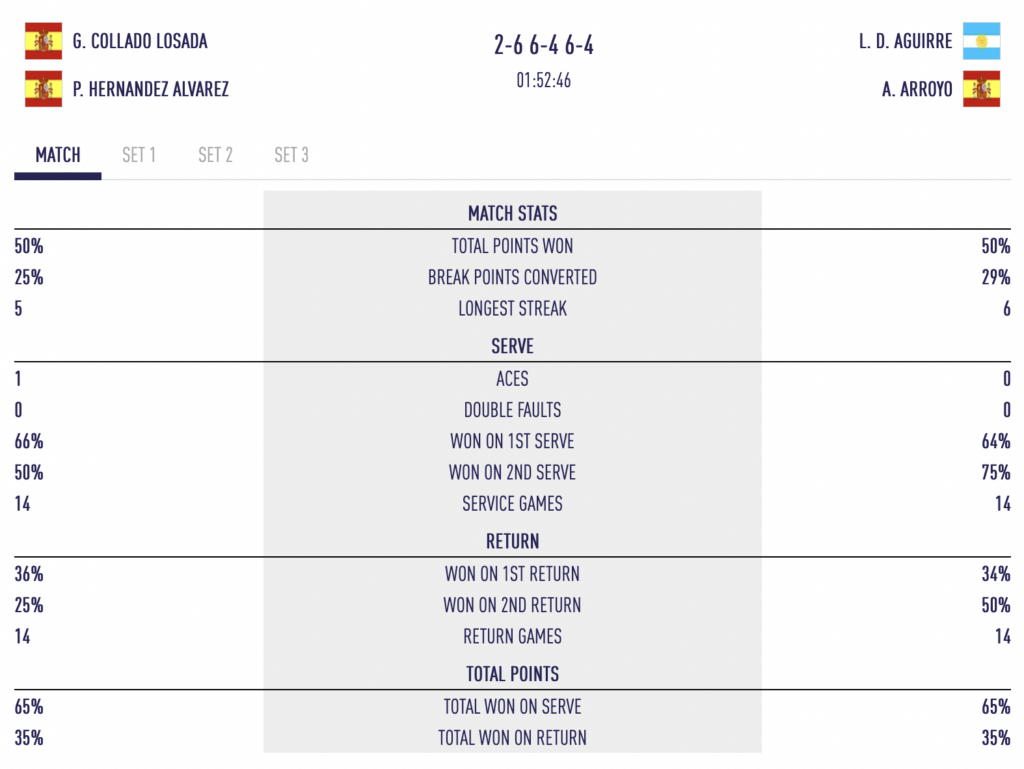Screen dimensions: 1024x769
Task: Click player name L. D. Aguirre
Action: [x=905, y=41]
